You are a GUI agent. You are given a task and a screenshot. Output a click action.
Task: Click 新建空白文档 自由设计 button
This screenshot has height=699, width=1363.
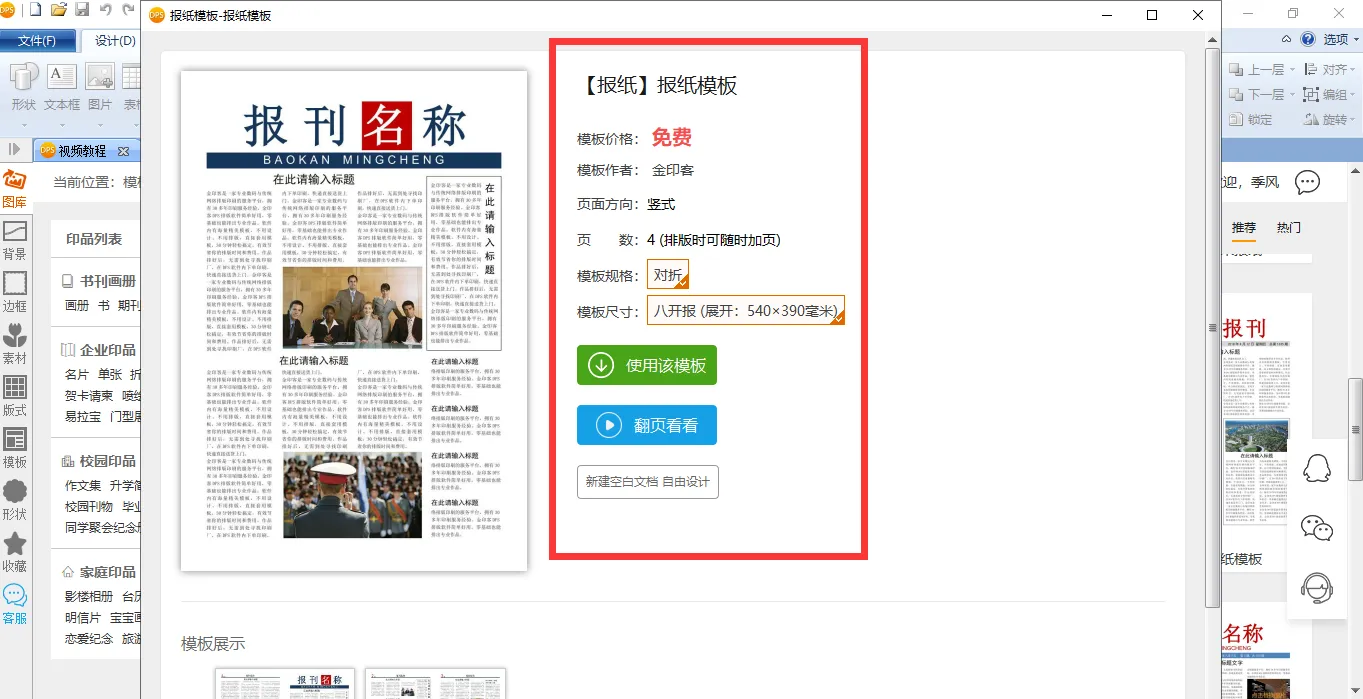(647, 482)
